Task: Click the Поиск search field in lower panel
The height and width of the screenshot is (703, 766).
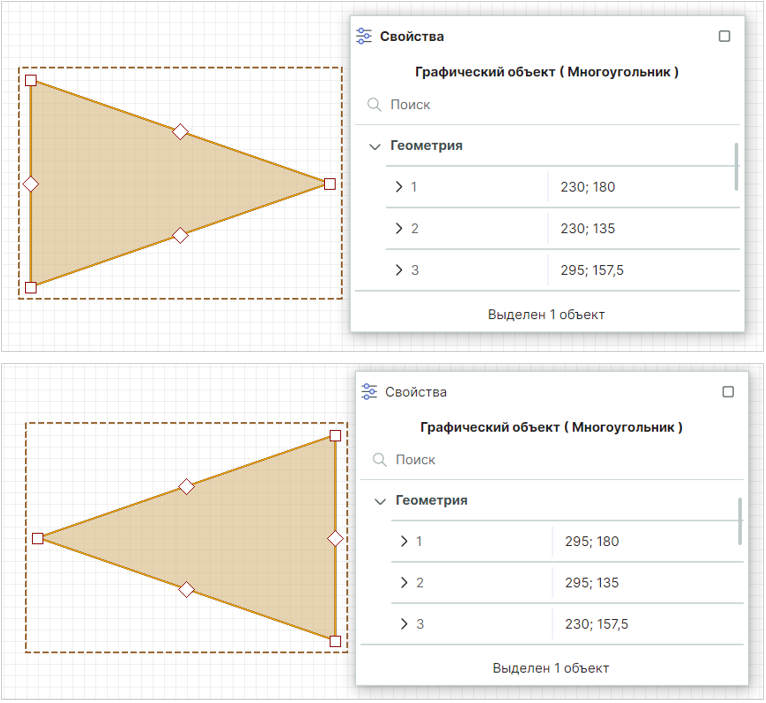Action: click(x=555, y=460)
